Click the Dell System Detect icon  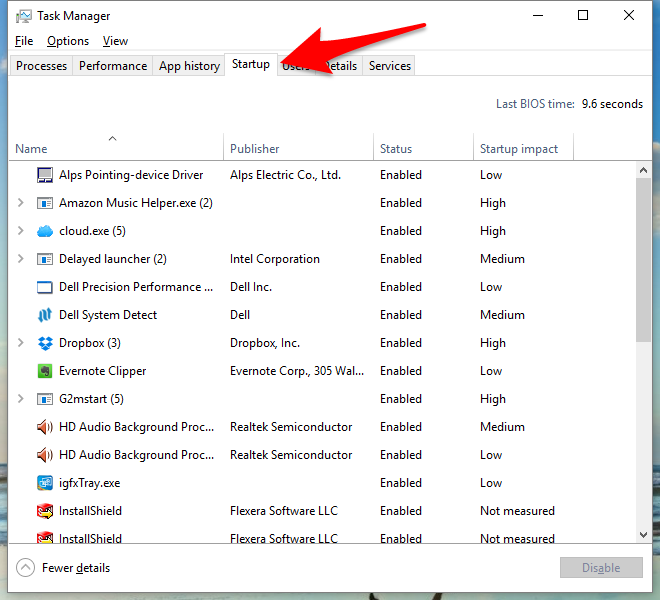pyautogui.click(x=45, y=315)
